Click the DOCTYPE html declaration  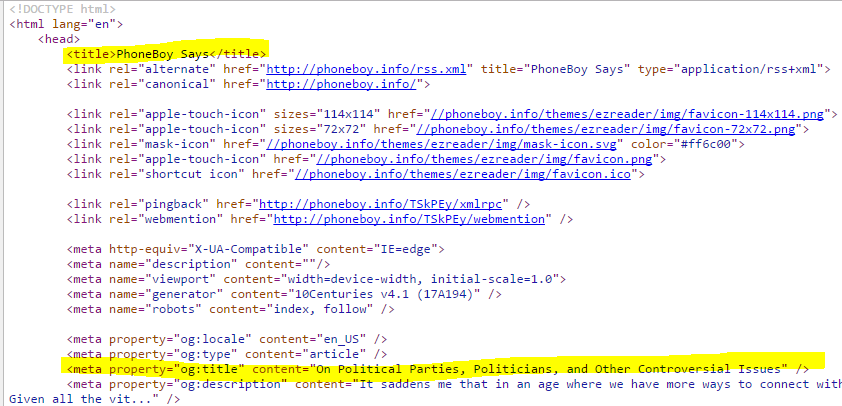62,9
